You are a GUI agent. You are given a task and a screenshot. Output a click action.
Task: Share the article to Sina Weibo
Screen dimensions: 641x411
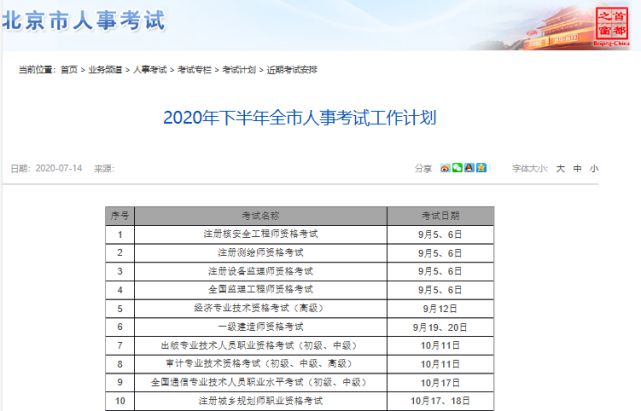pyautogui.click(x=445, y=168)
